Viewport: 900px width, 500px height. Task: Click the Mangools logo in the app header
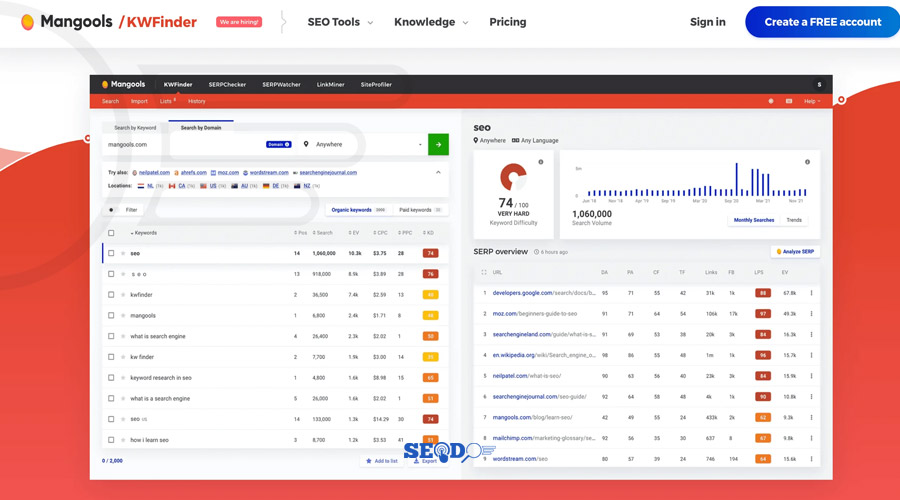pyautogui.click(x=124, y=85)
